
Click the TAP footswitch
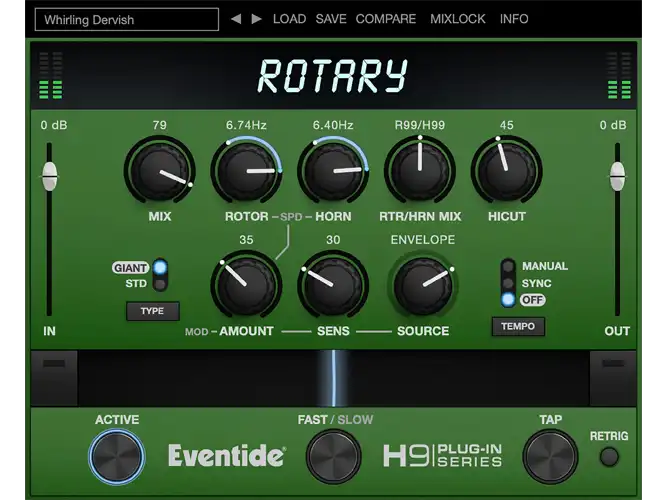550,457
